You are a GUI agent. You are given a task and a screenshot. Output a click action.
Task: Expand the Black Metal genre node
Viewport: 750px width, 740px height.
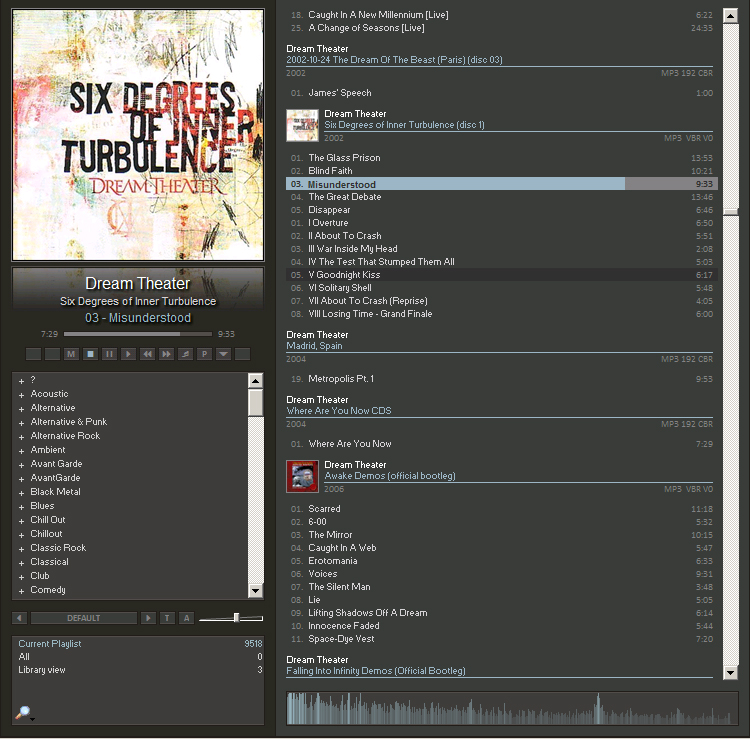(x=22, y=493)
